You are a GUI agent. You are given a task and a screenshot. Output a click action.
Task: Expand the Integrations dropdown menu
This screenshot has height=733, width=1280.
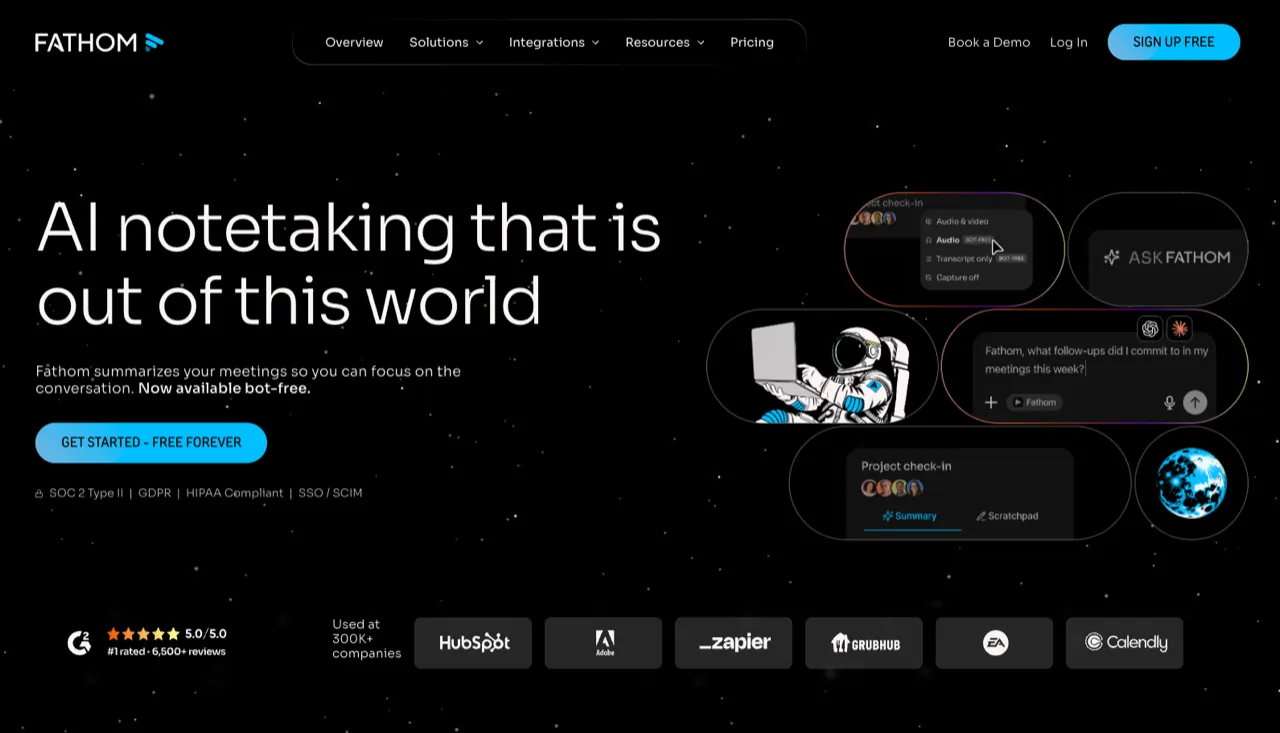click(554, 42)
